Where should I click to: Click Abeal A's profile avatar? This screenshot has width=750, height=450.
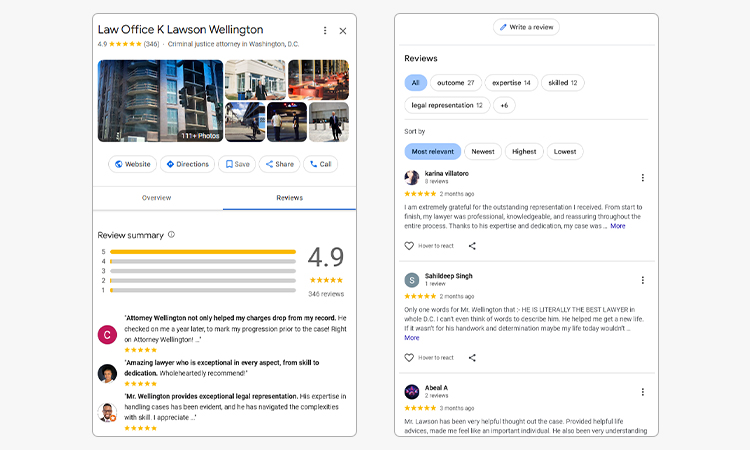(412, 392)
